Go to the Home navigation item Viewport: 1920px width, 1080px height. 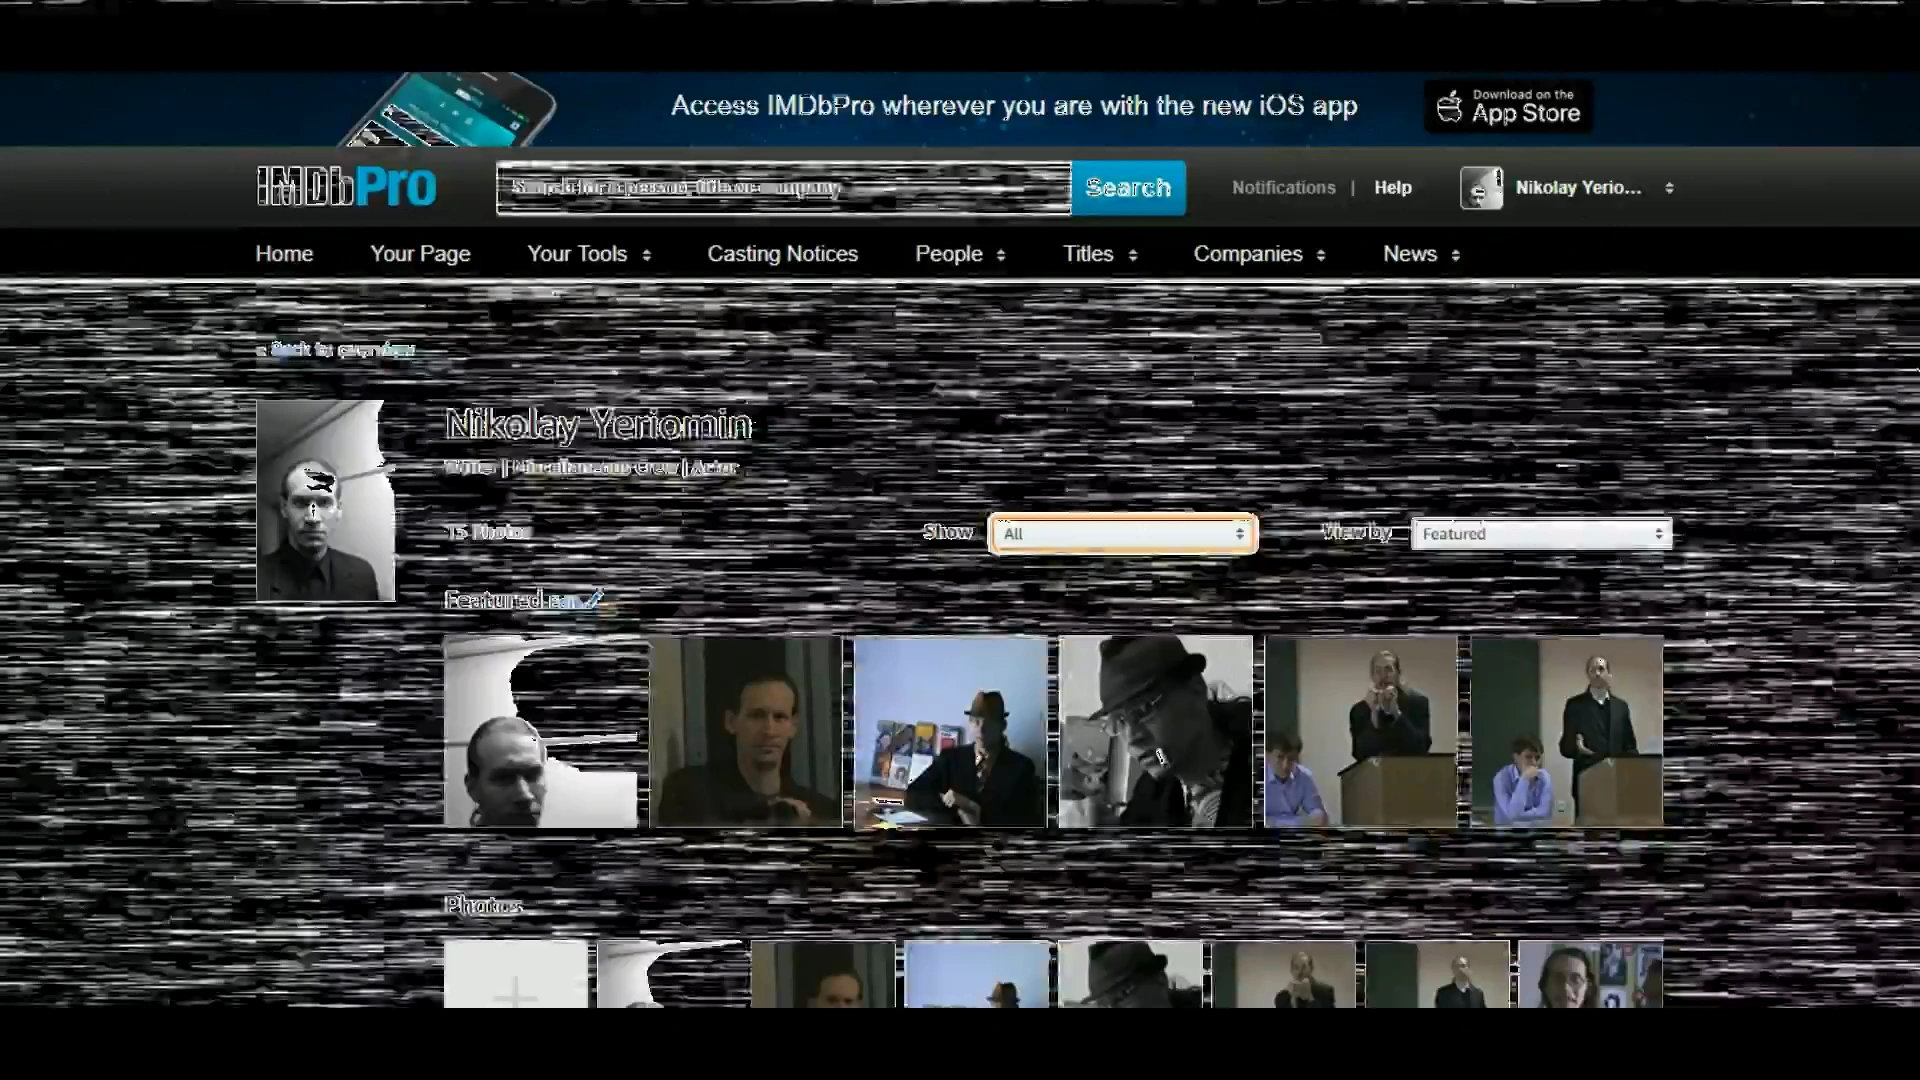(x=284, y=254)
